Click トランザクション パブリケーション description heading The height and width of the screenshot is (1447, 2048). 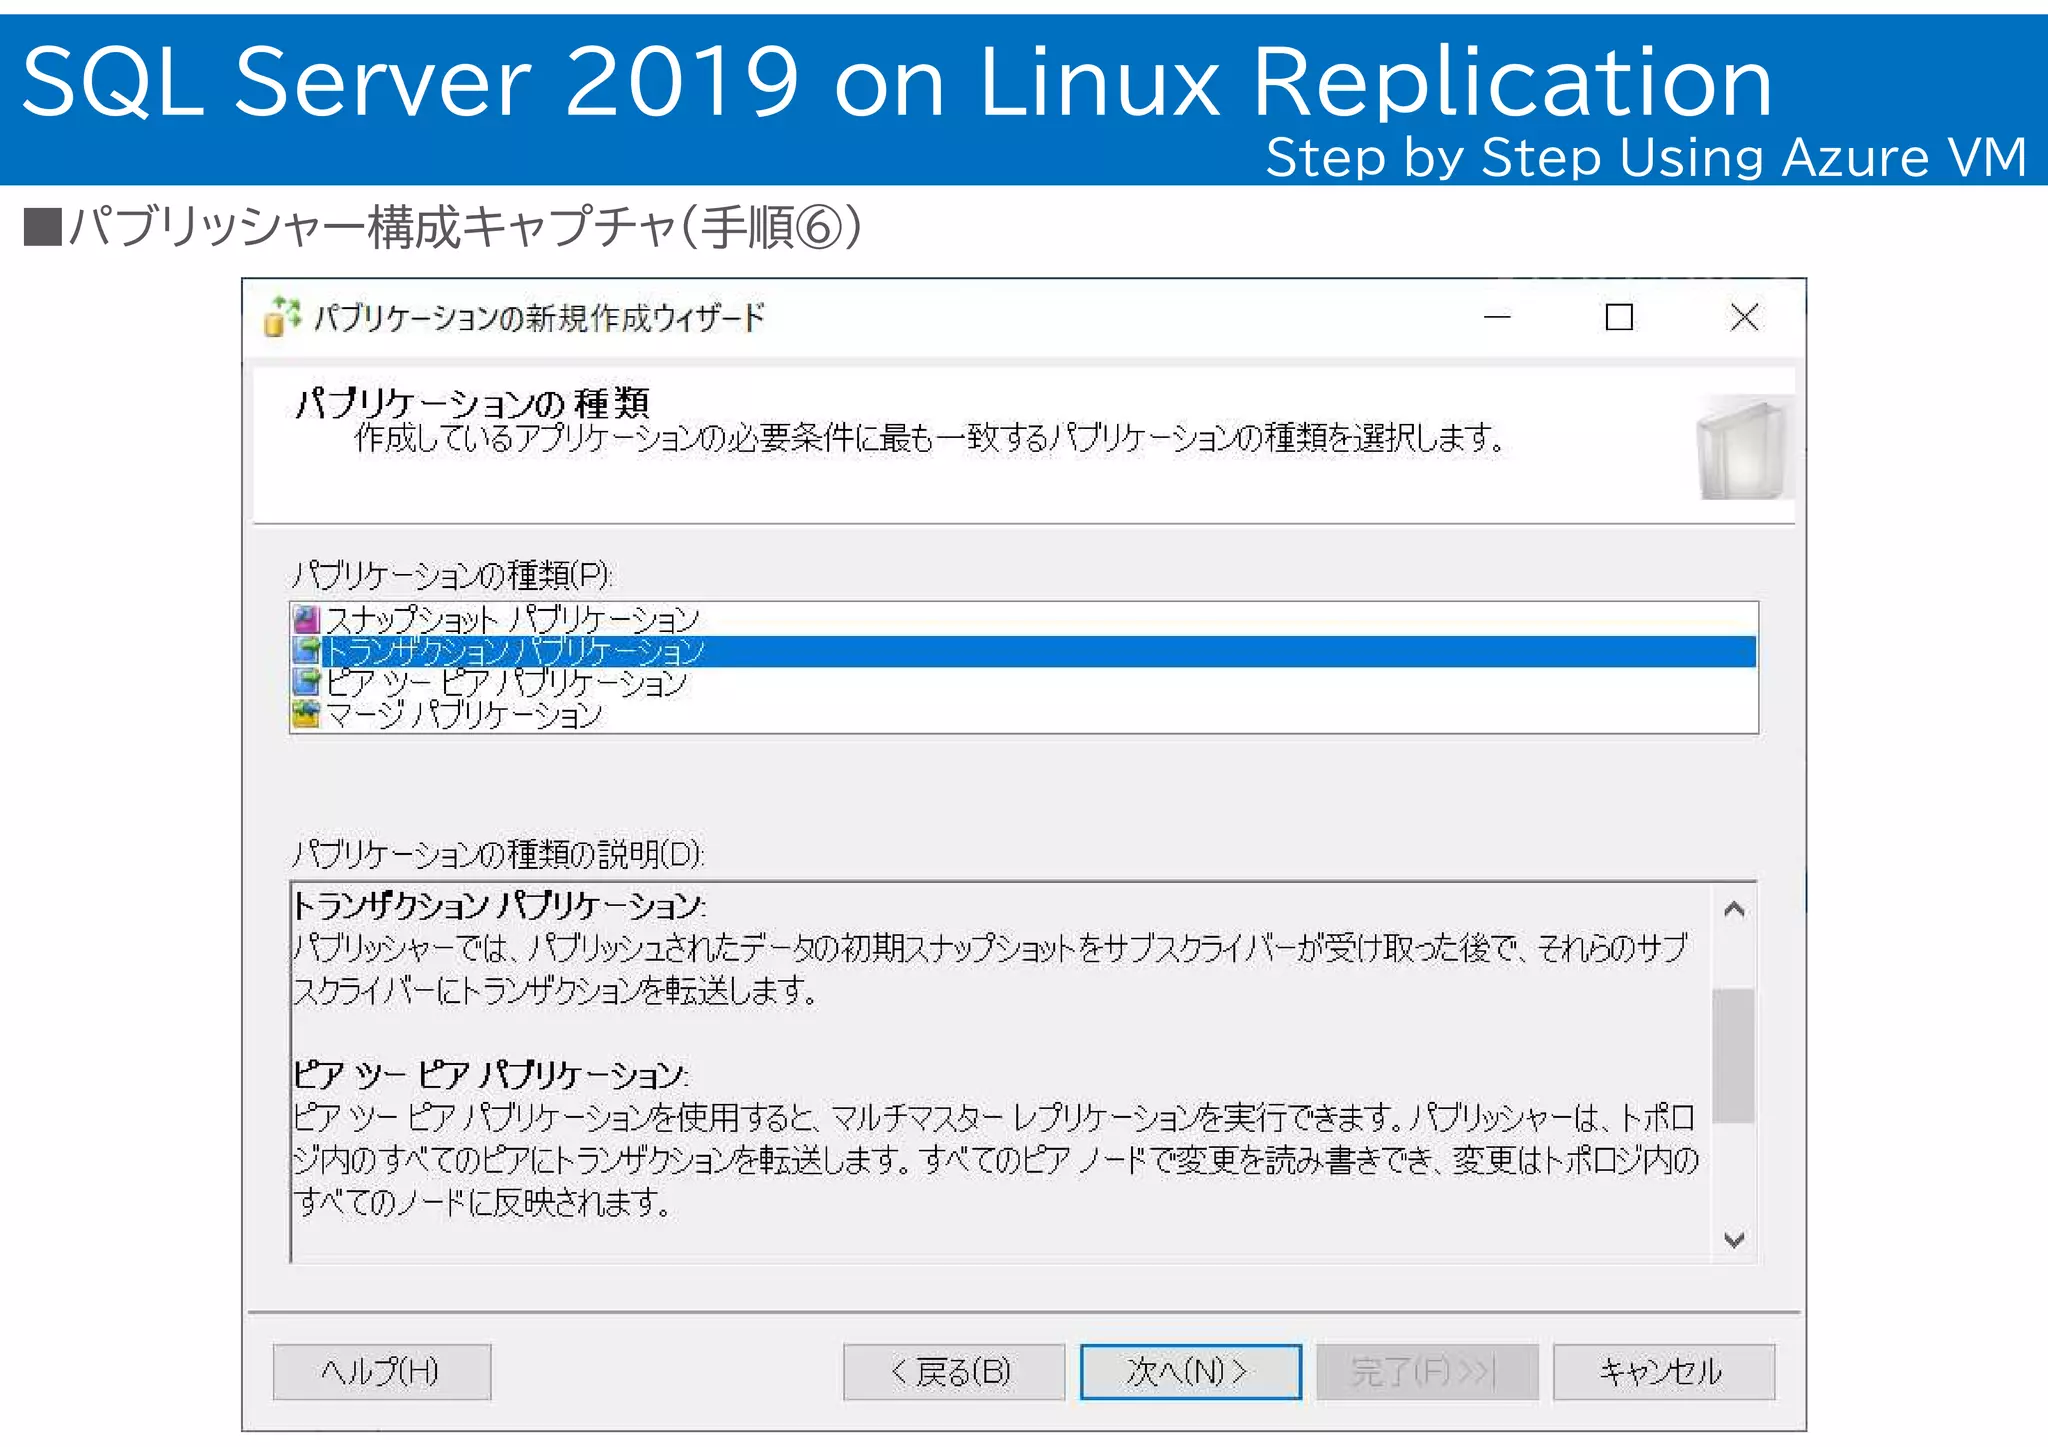coord(499,906)
